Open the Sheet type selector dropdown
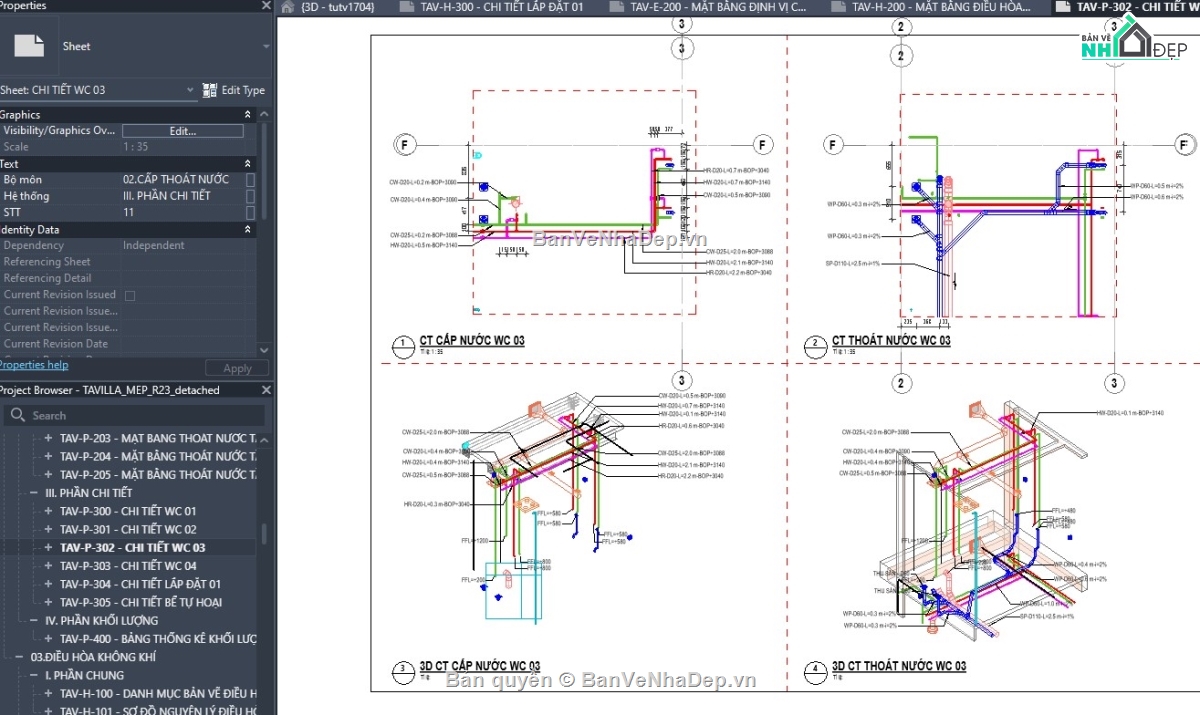 [x=266, y=46]
